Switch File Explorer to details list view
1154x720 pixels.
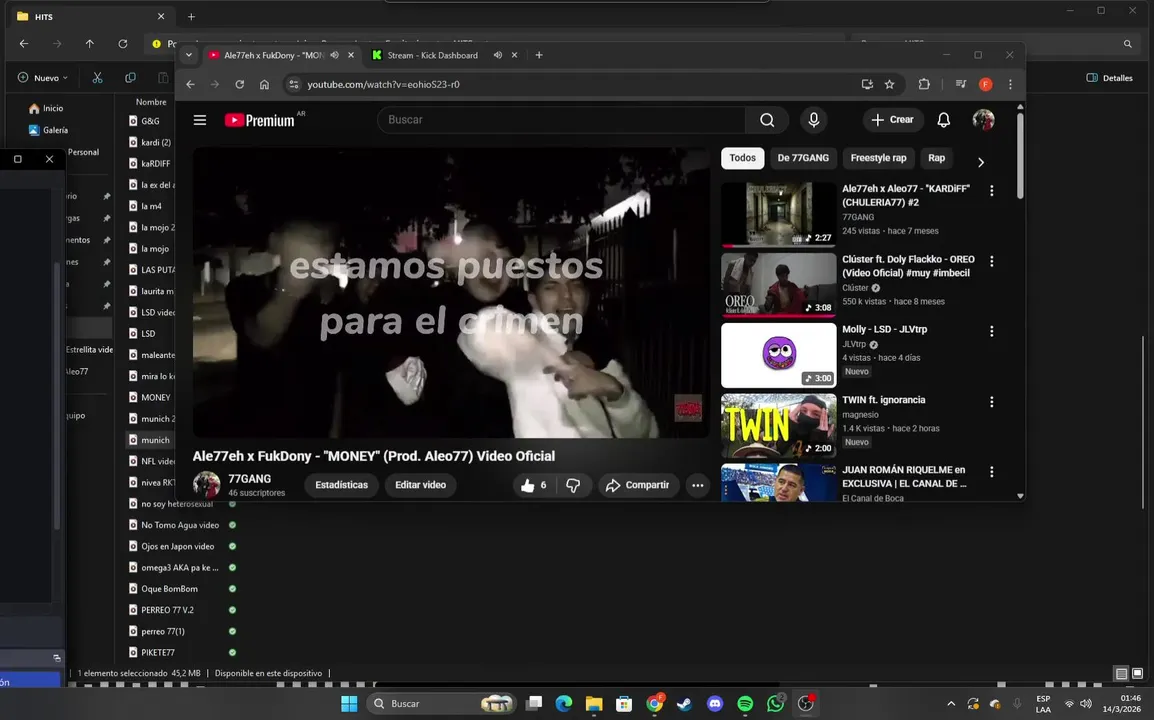coord(1121,673)
